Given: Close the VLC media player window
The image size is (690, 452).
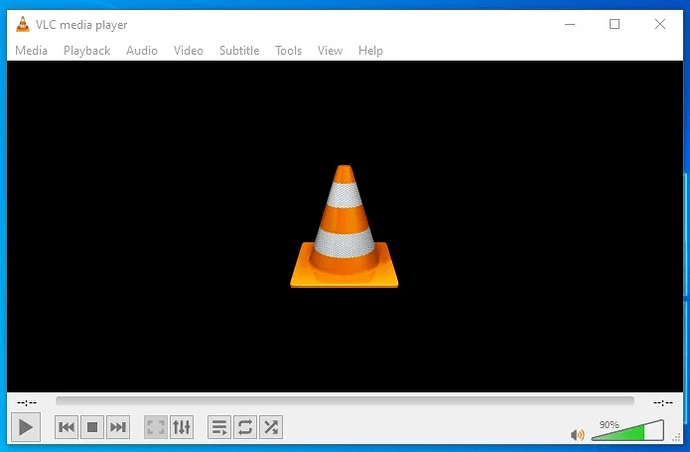Looking at the screenshot, I should [x=660, y=24].
